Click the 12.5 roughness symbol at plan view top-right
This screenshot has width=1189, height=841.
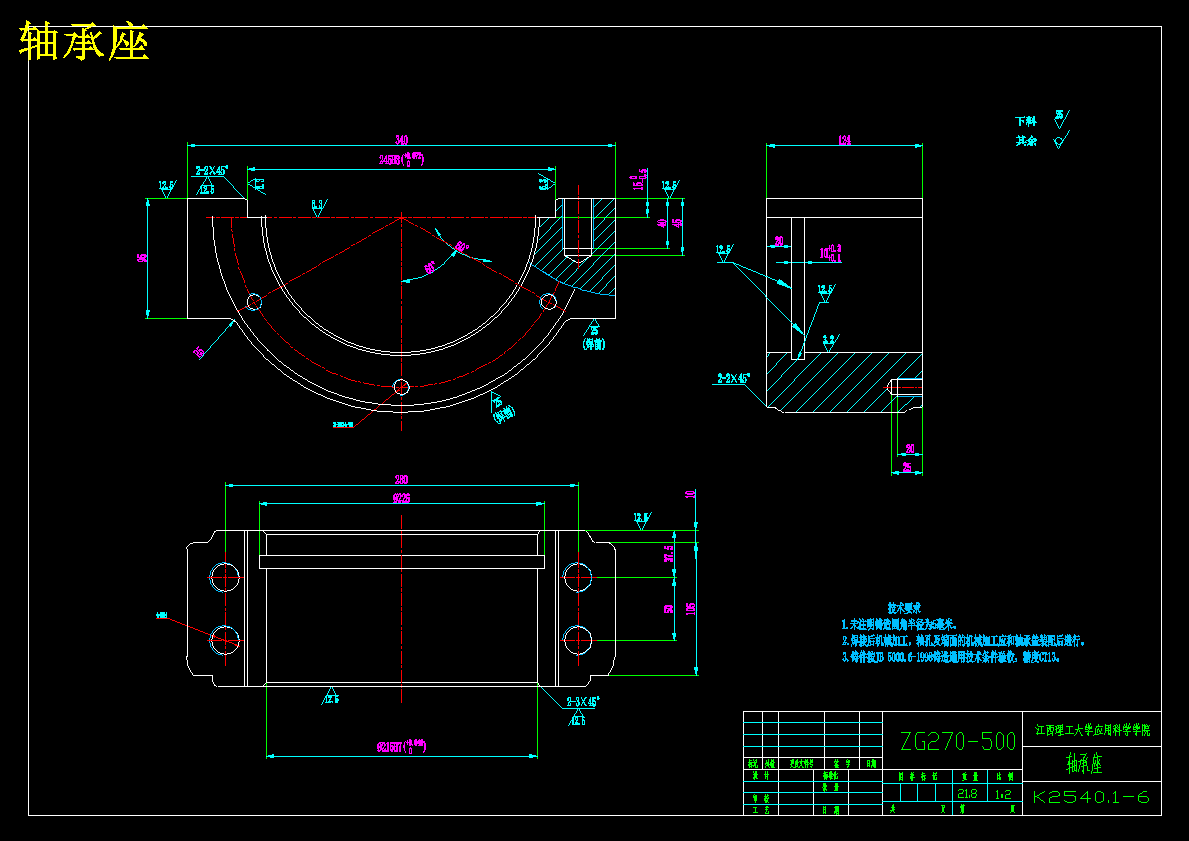642,521
